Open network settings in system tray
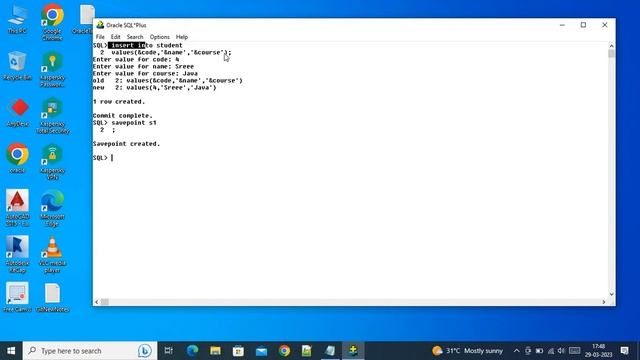The image size is (640, 360). point(551,351)
